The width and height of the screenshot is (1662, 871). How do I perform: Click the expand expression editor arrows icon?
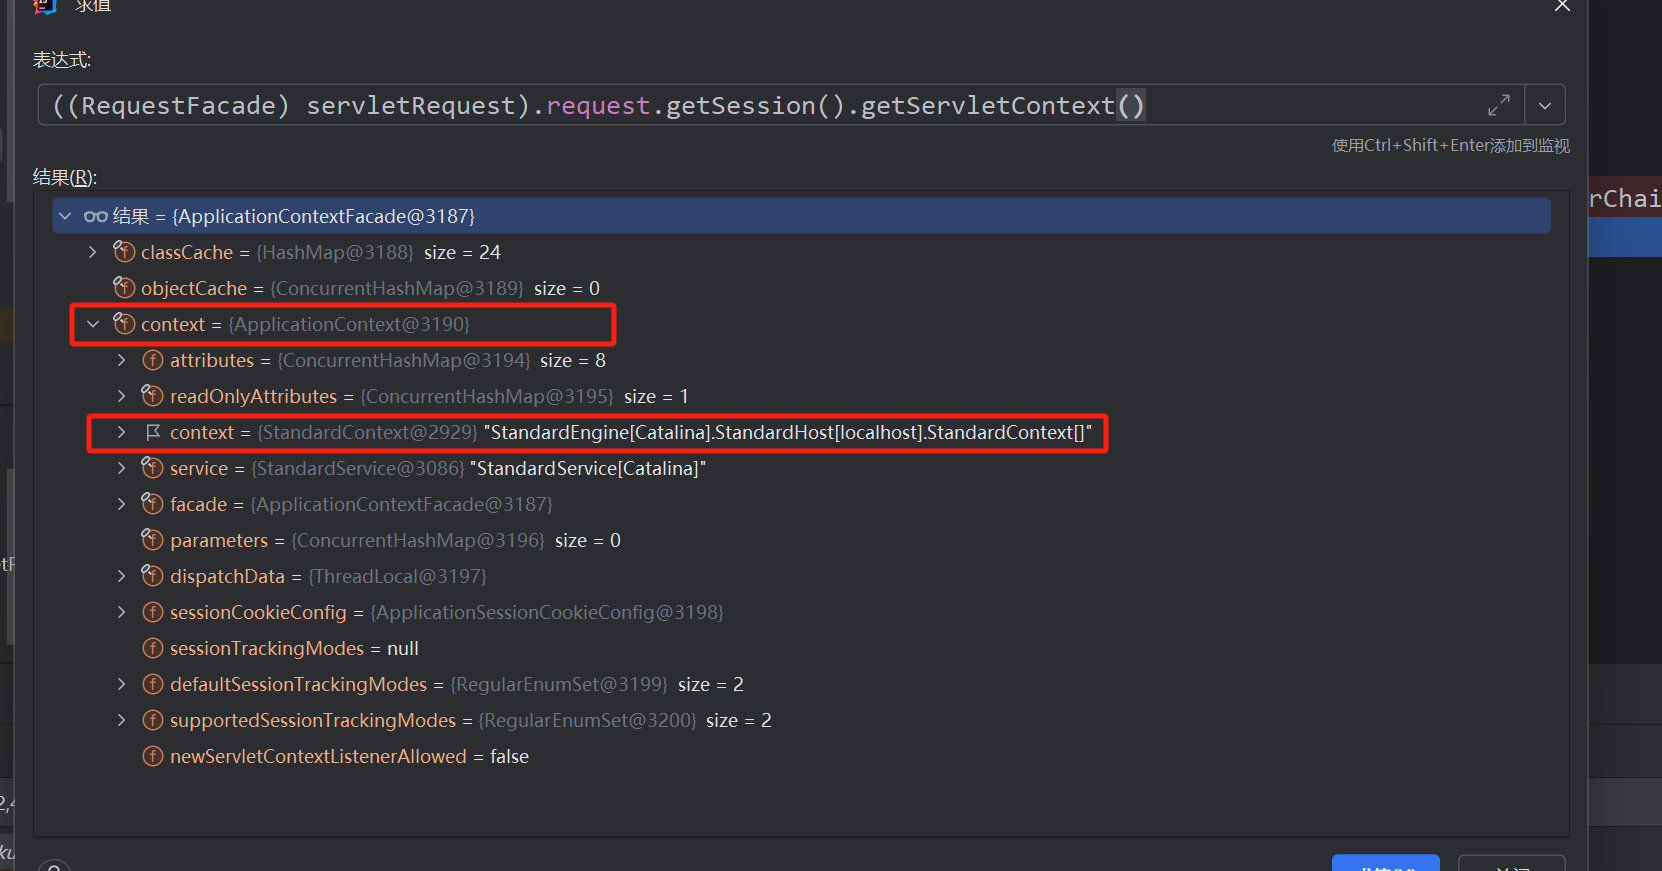(1498, 105)
